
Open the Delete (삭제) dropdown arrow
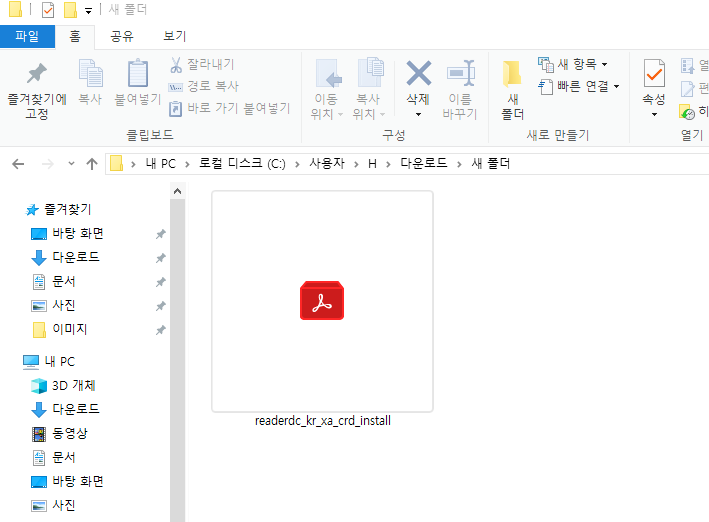pos(418,114)
